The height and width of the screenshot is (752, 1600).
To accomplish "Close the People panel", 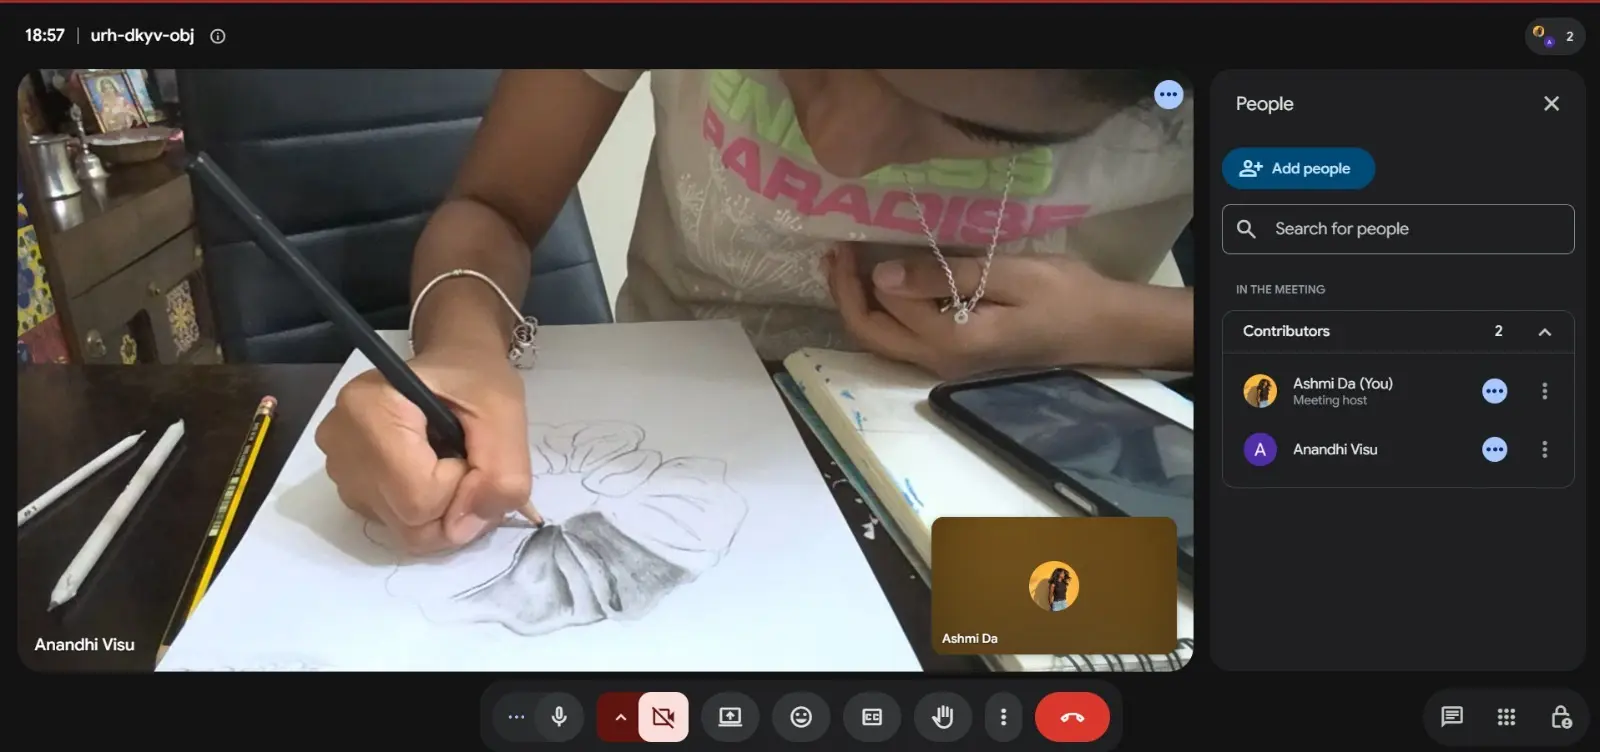I will pos(1551,104).
